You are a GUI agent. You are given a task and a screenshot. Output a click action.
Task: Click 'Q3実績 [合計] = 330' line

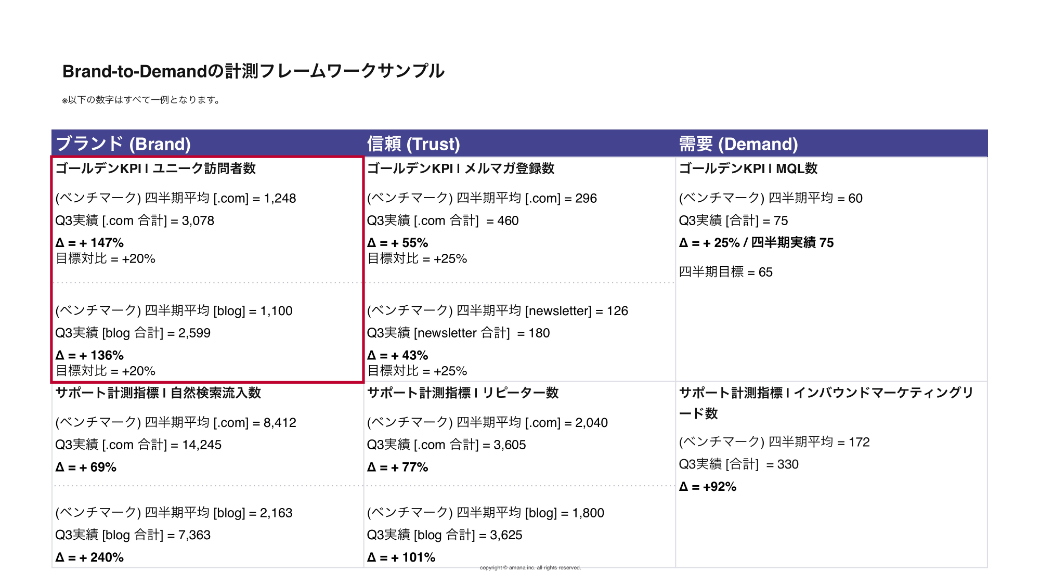coord(739,464)
